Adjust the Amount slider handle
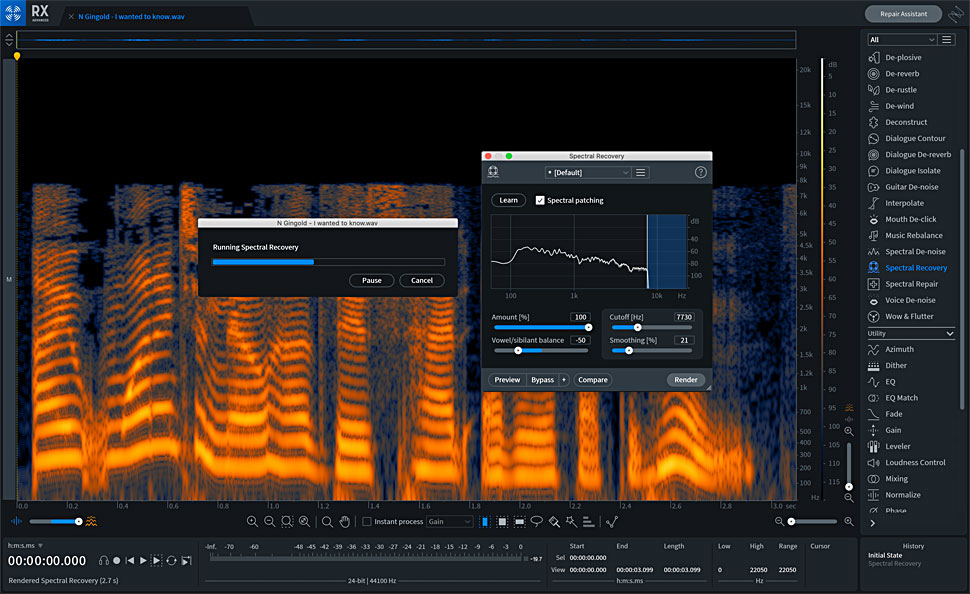Image resolution: width=970 pixels, height=594 pixels. 588,327
